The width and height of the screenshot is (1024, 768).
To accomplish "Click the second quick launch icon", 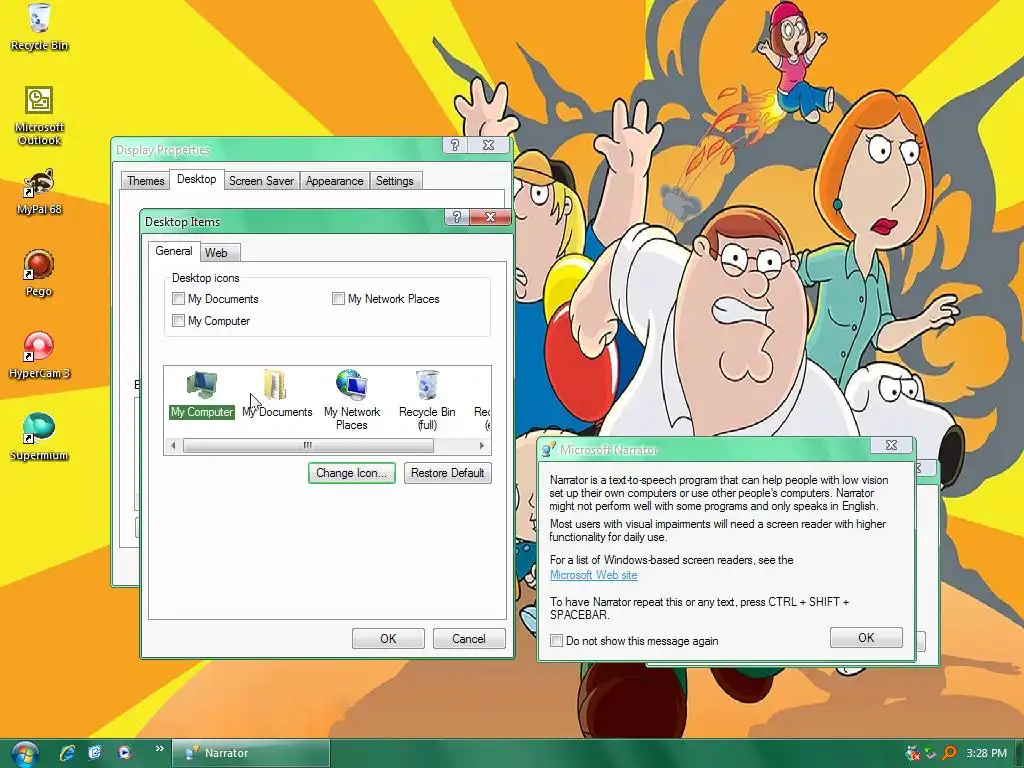I will click(95, 753).
